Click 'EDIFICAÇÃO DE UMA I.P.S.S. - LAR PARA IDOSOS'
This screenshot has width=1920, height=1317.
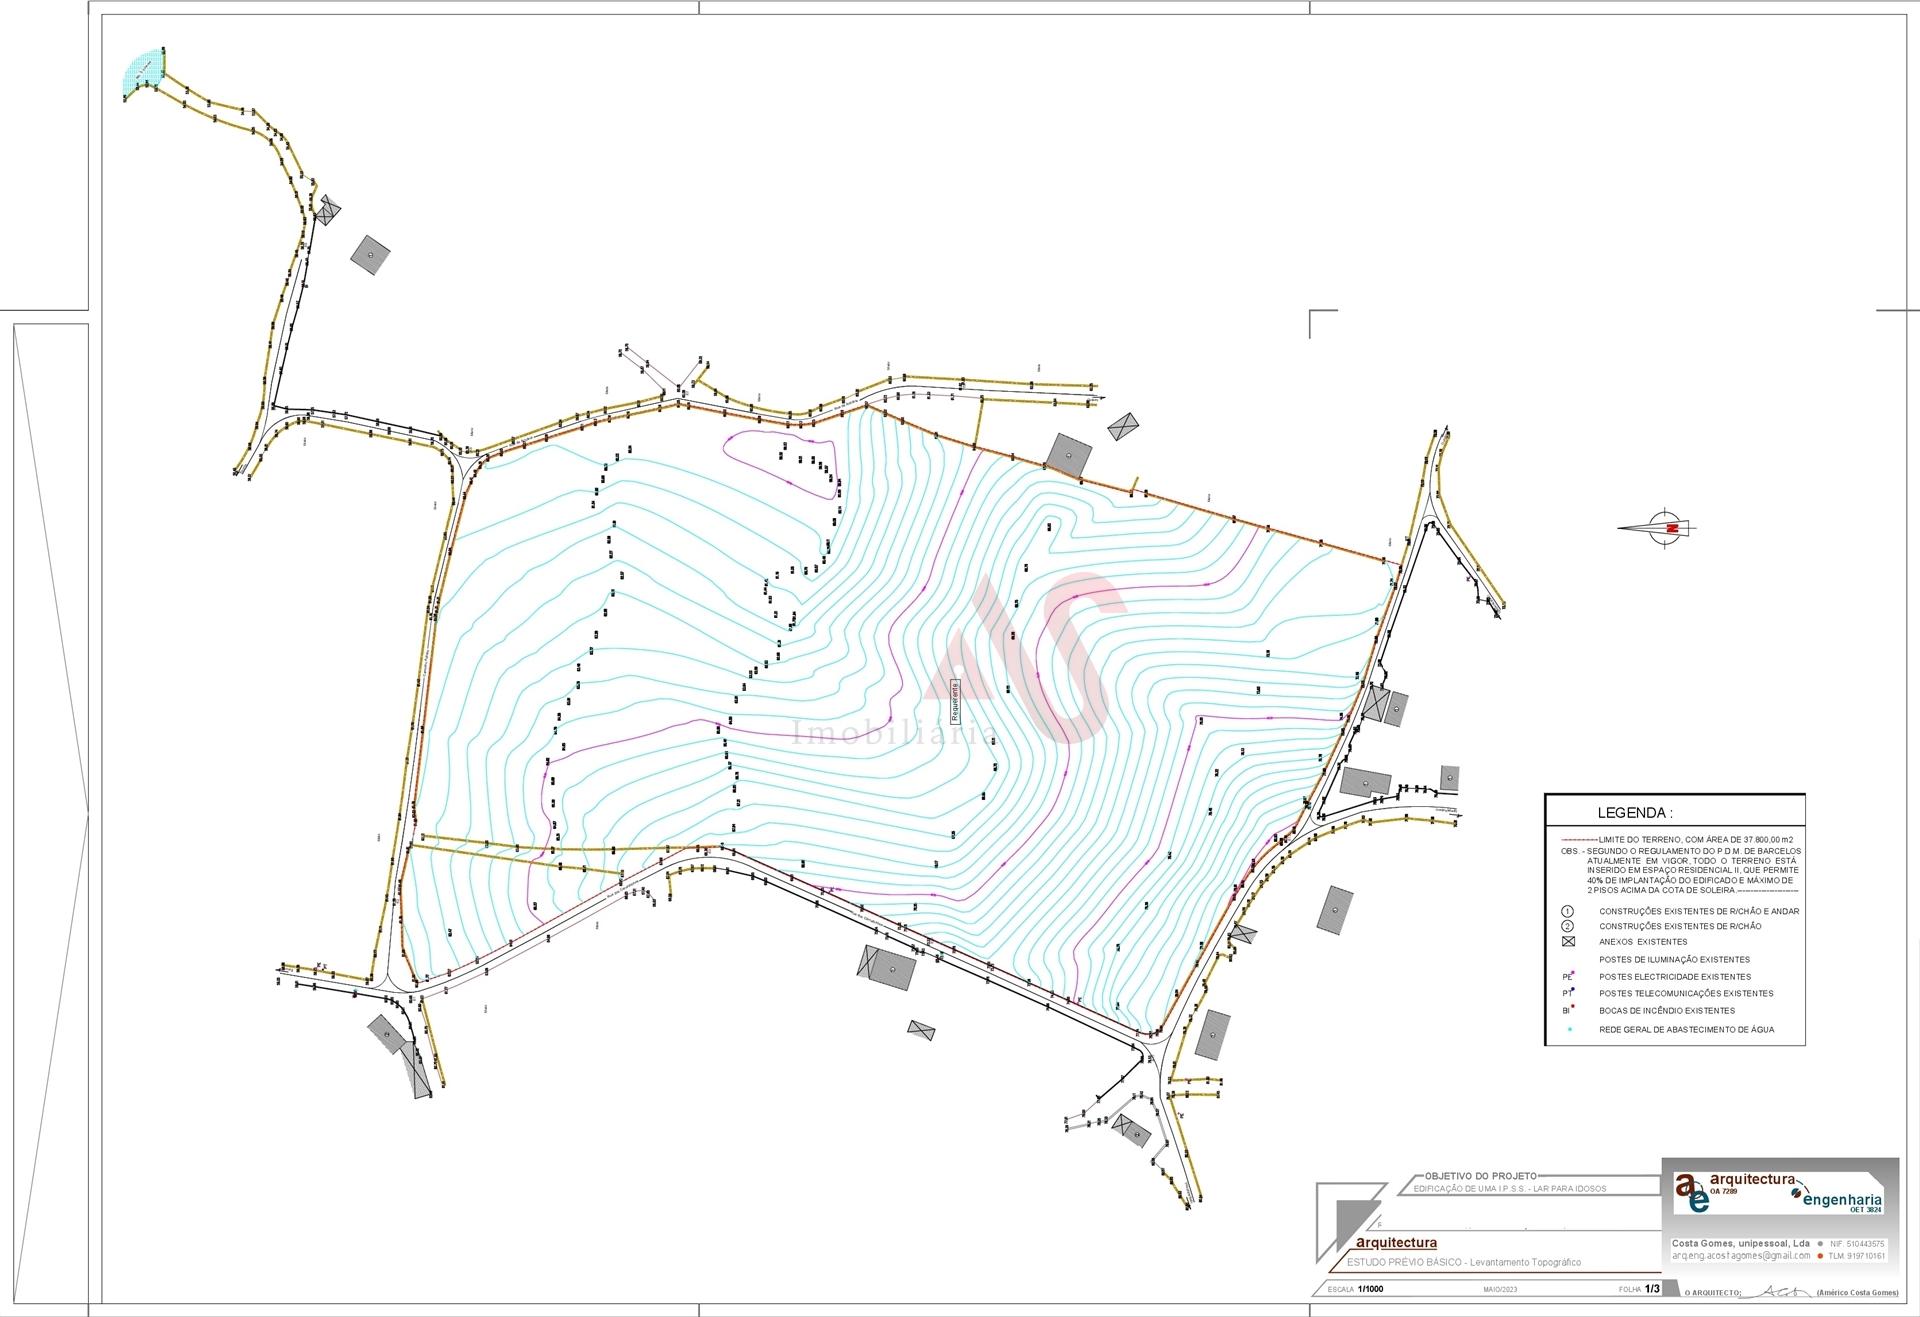click(1510, 1189)
